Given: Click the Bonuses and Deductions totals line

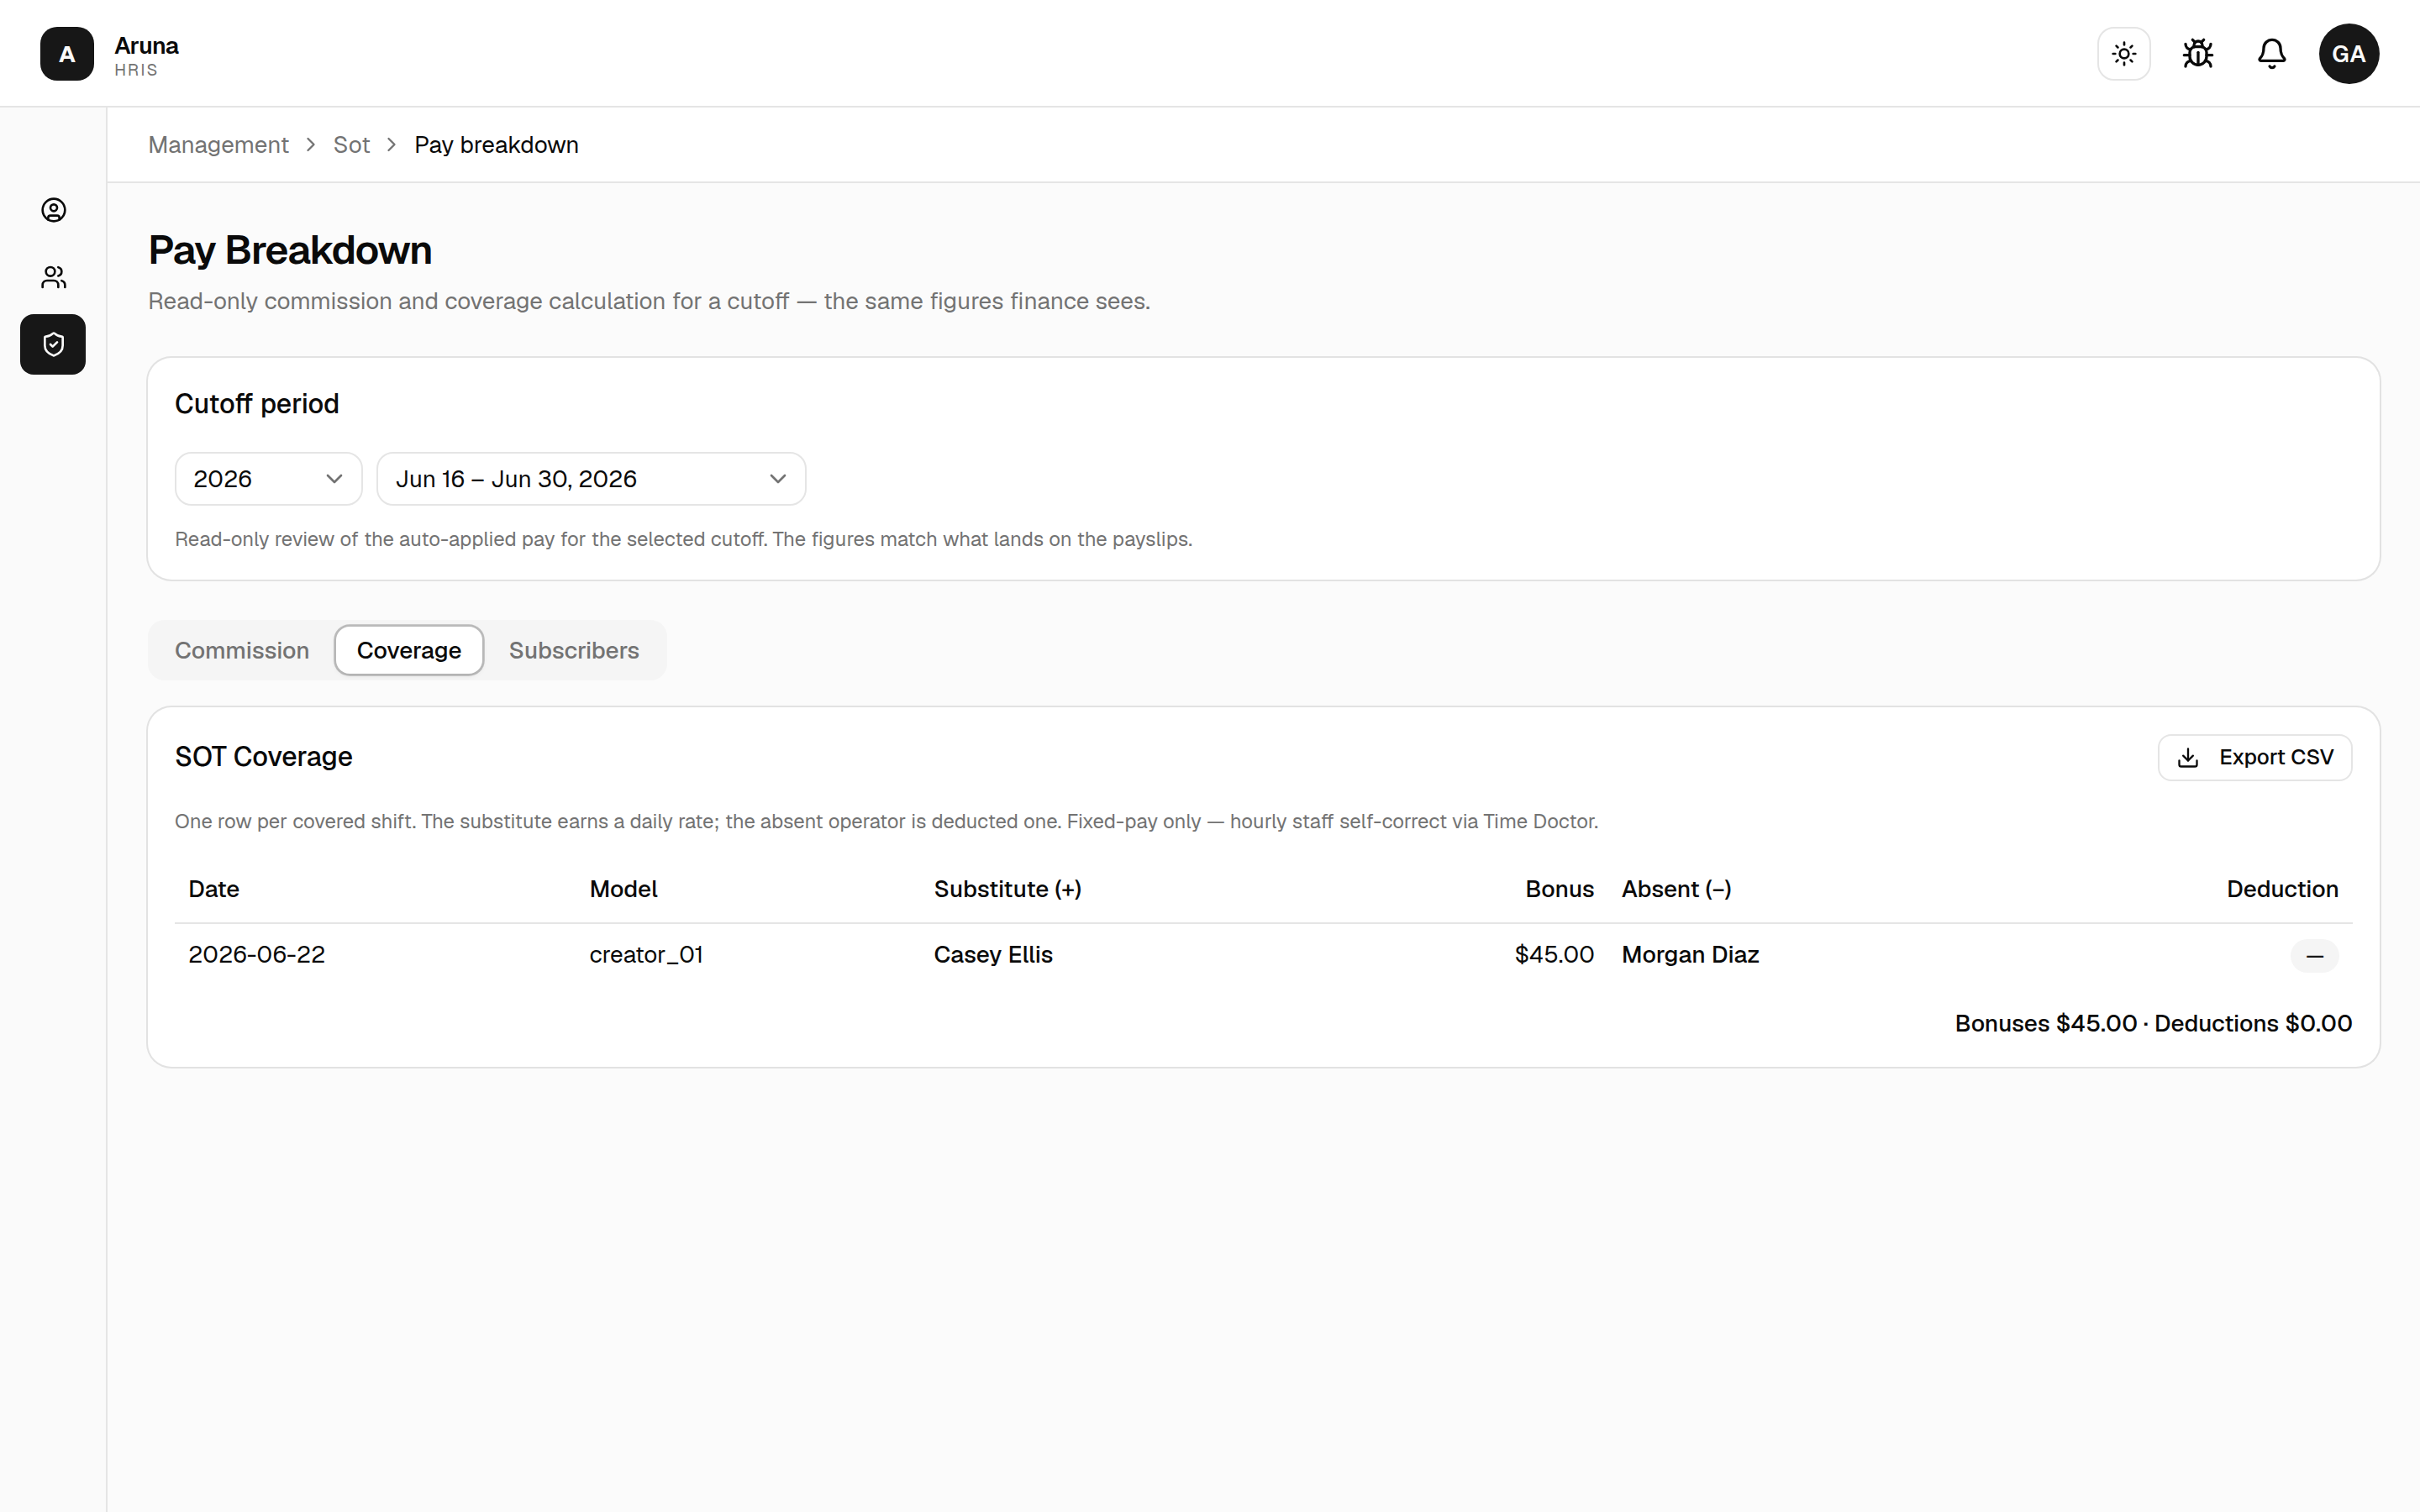Looking at the screenshot, I should 2153,1024.
